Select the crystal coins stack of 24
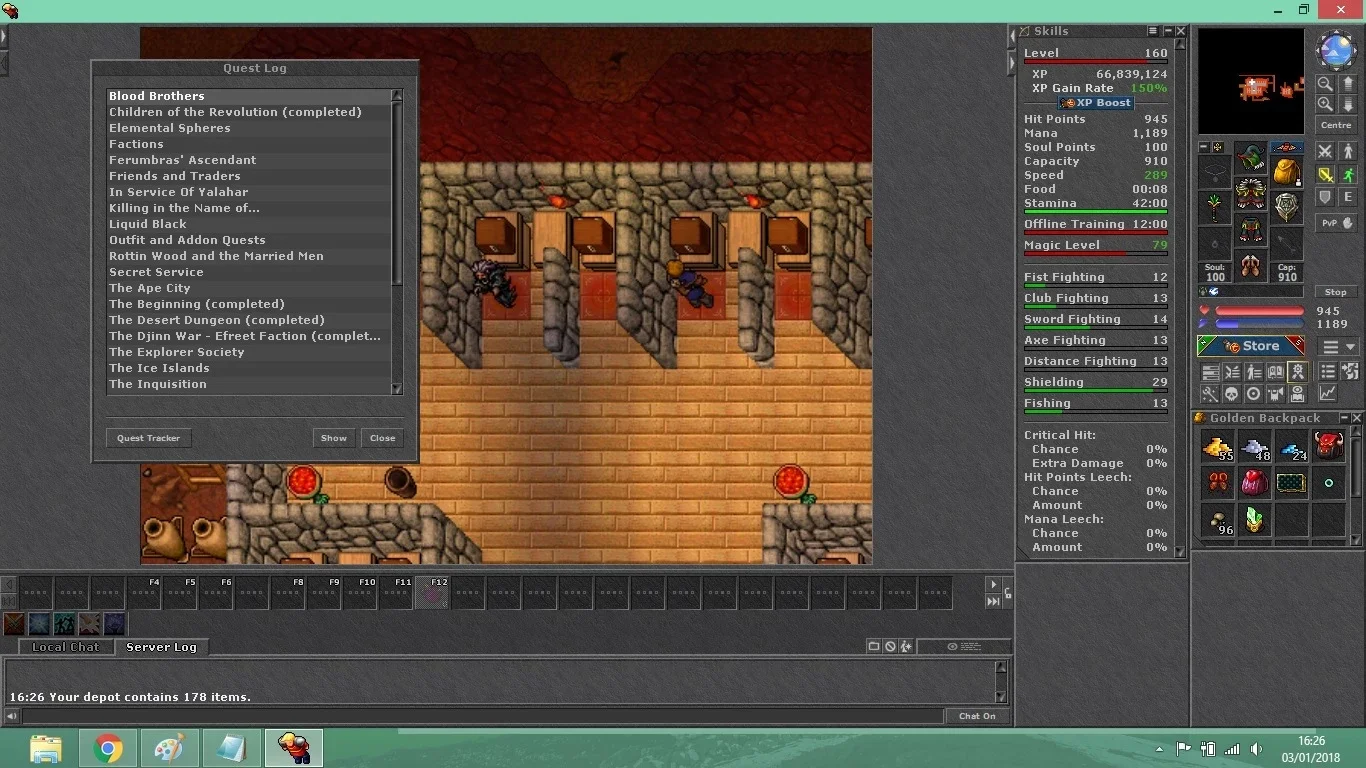The height and width of the screenshot is (768, 1366). coord(1291,447)
